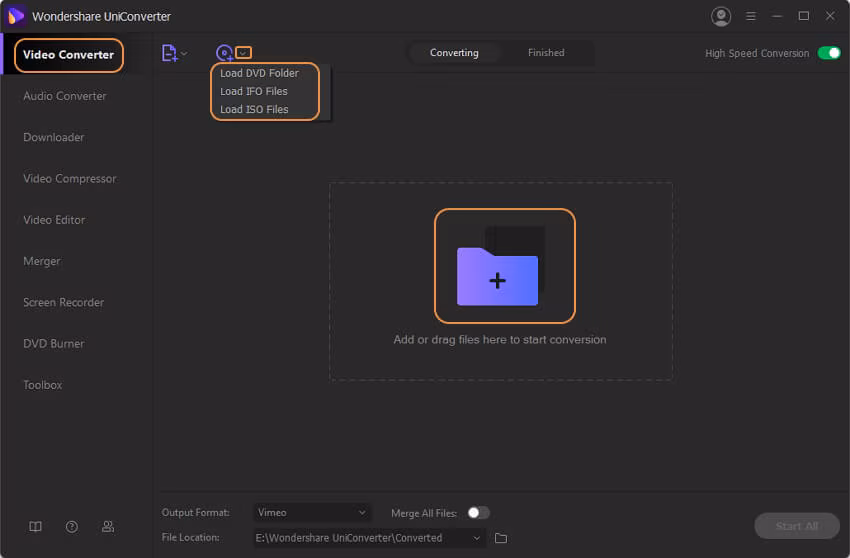The image size is (850, 558).
Task: Open the Output Format Vimeo dropdown
Action: [312, 512]
